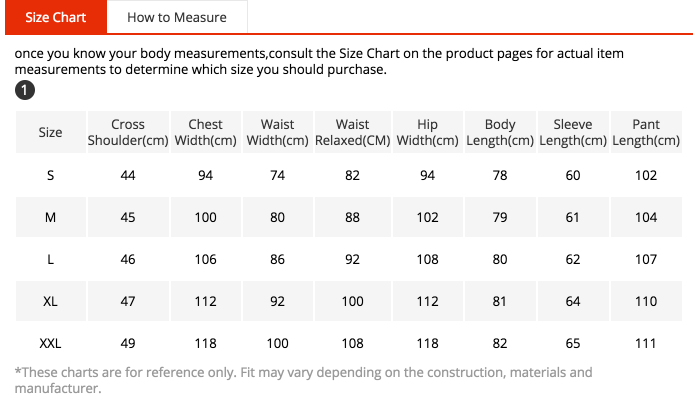Click the Cross Shoulder(cm) column header
Viewport: 696px width, 406px height.
[x=128, y=133]
